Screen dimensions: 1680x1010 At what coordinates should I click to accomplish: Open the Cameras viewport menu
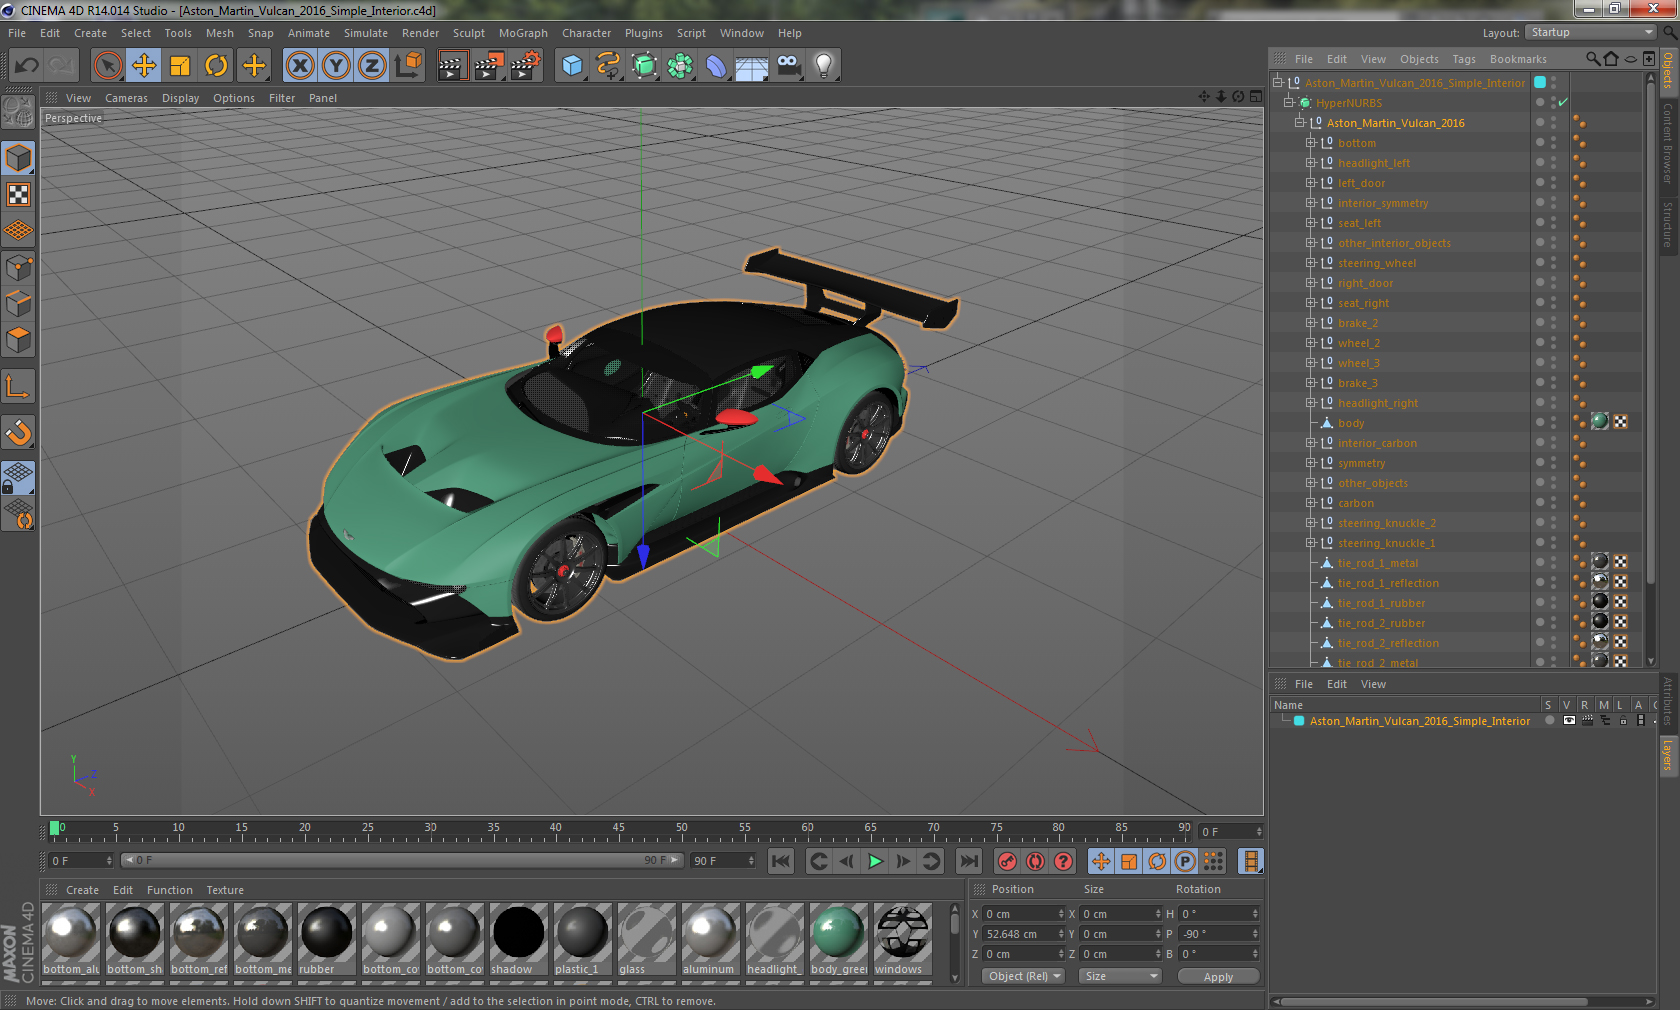click(x=126, y=98)
